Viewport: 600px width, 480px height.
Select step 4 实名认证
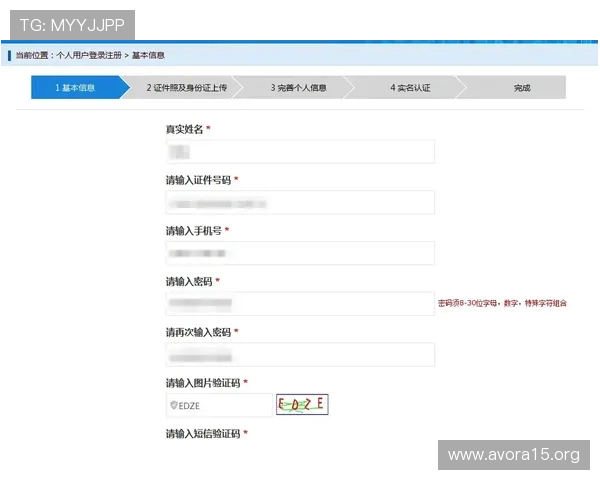[410, 88]
